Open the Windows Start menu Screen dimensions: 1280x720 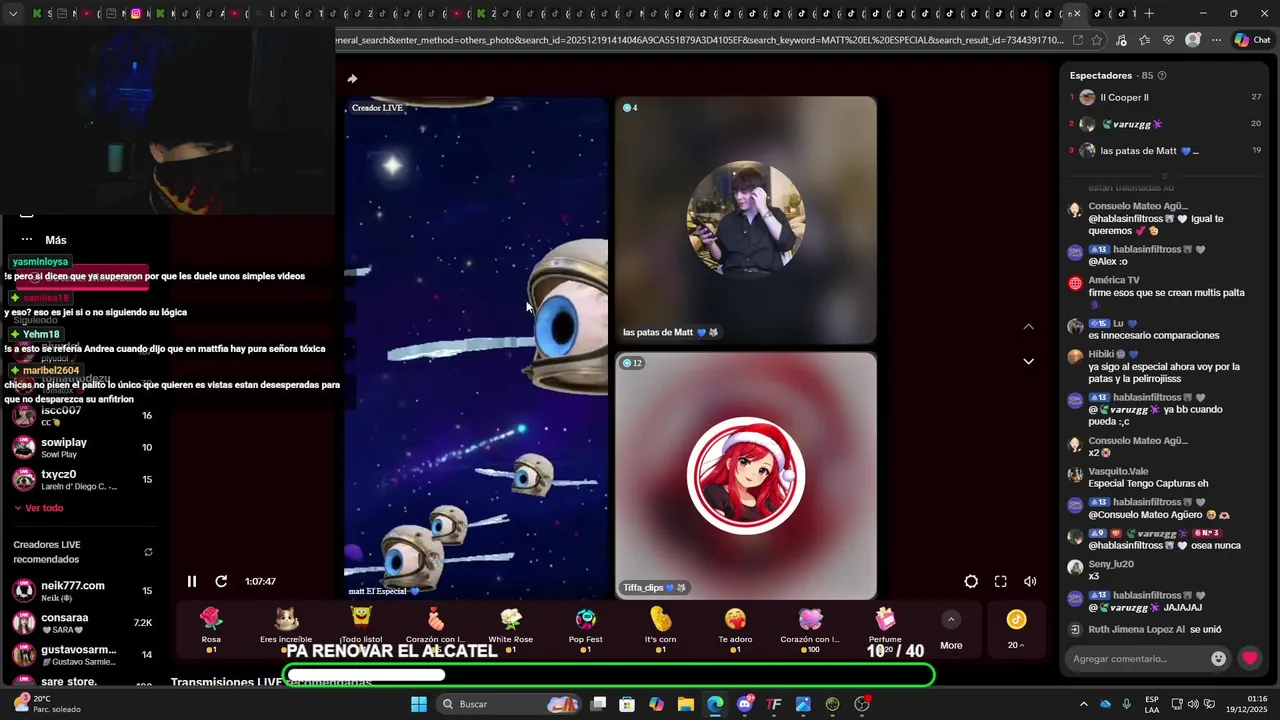click(419, 704)
